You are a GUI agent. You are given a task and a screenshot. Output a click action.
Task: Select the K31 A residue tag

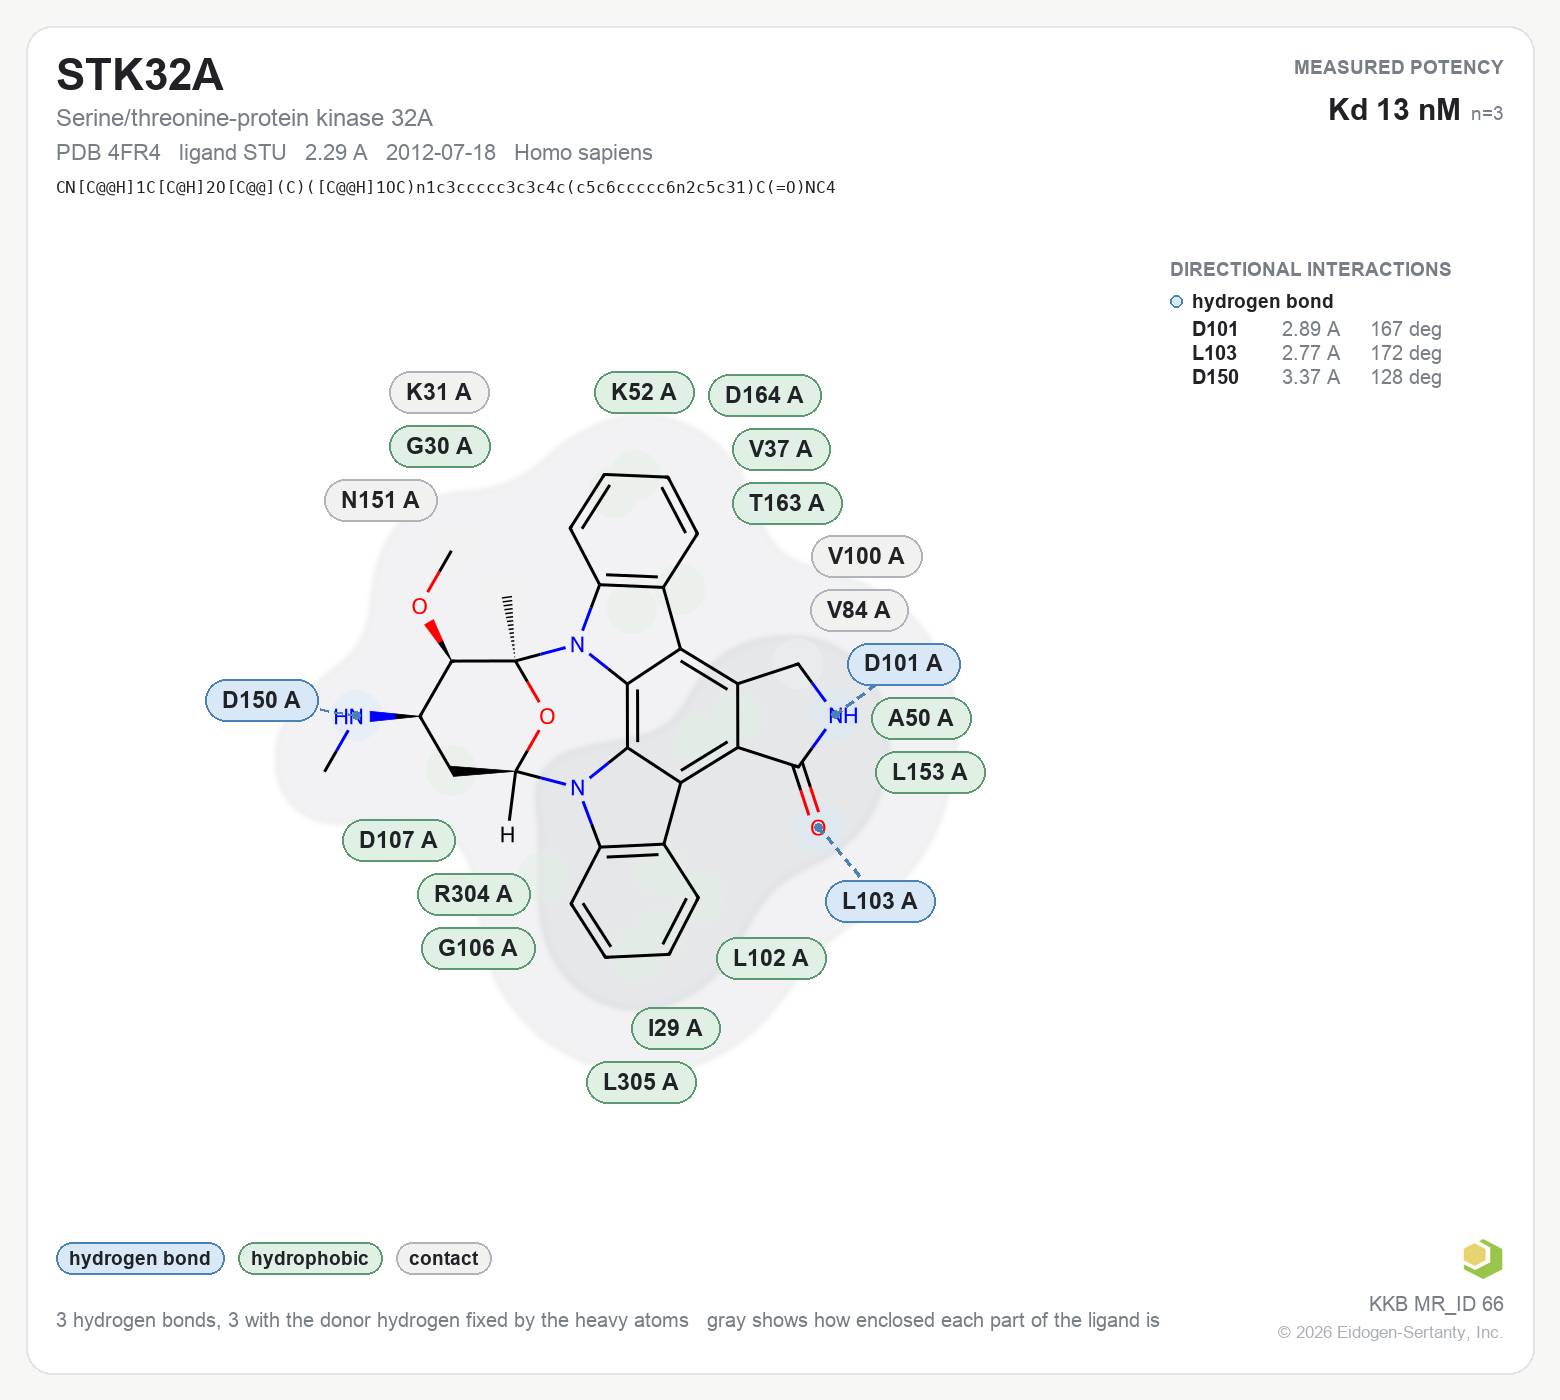point(439,392)
